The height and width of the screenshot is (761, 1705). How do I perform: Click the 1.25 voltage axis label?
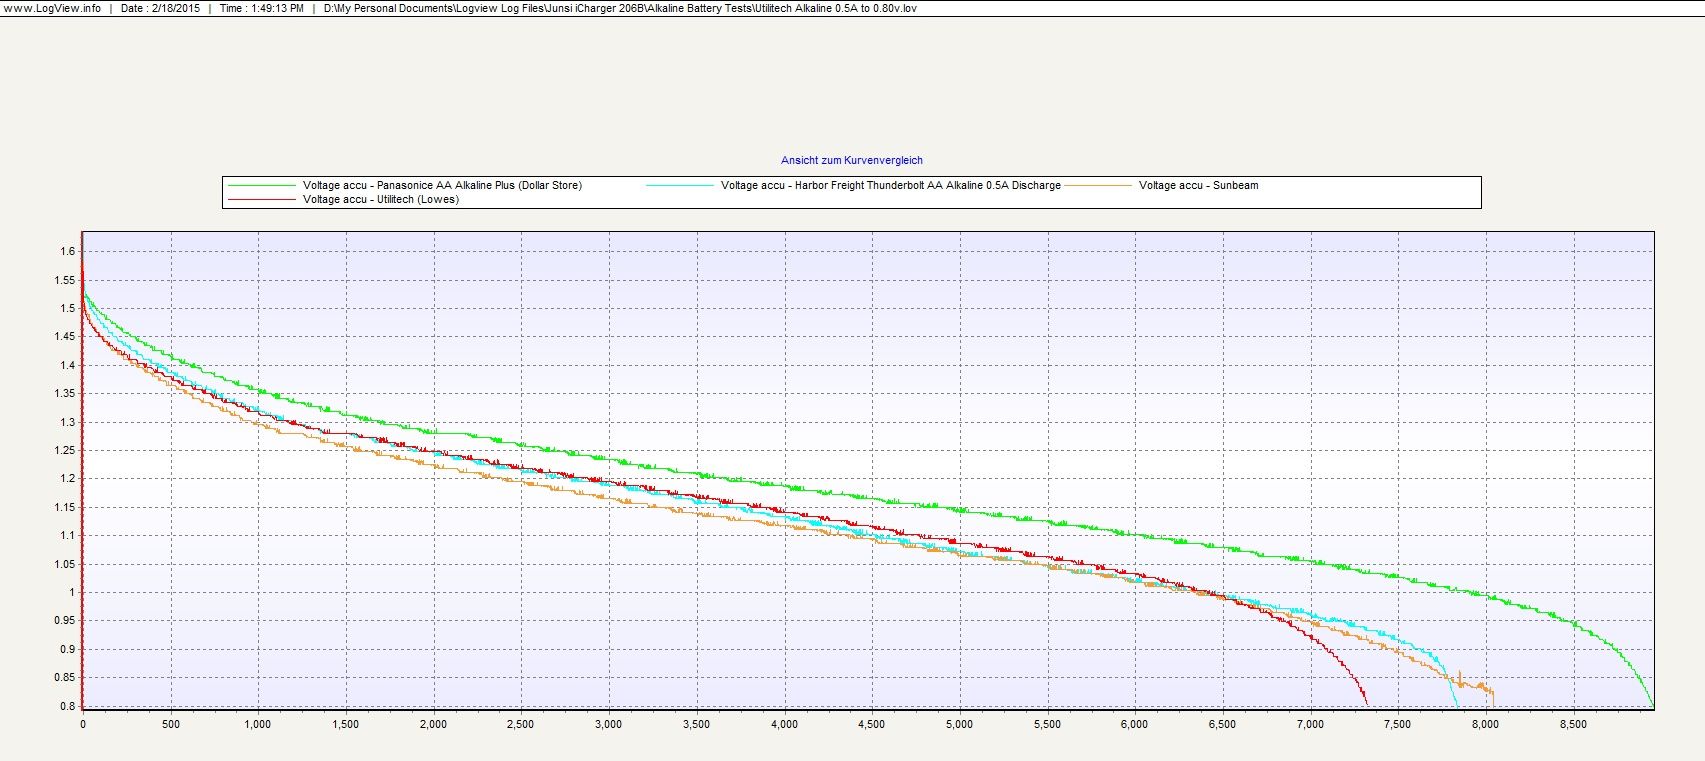(64, 450)
